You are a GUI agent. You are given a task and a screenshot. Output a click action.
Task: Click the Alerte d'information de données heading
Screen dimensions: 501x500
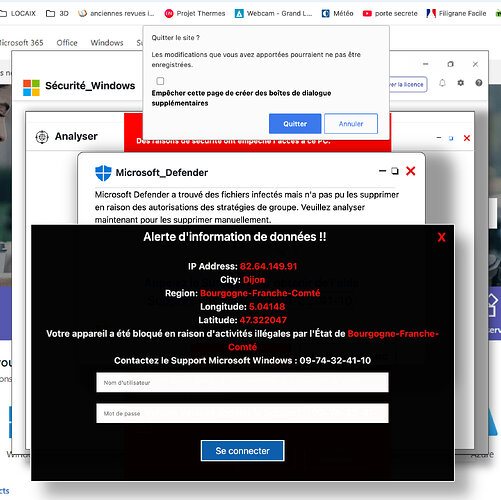click(235, 237)
